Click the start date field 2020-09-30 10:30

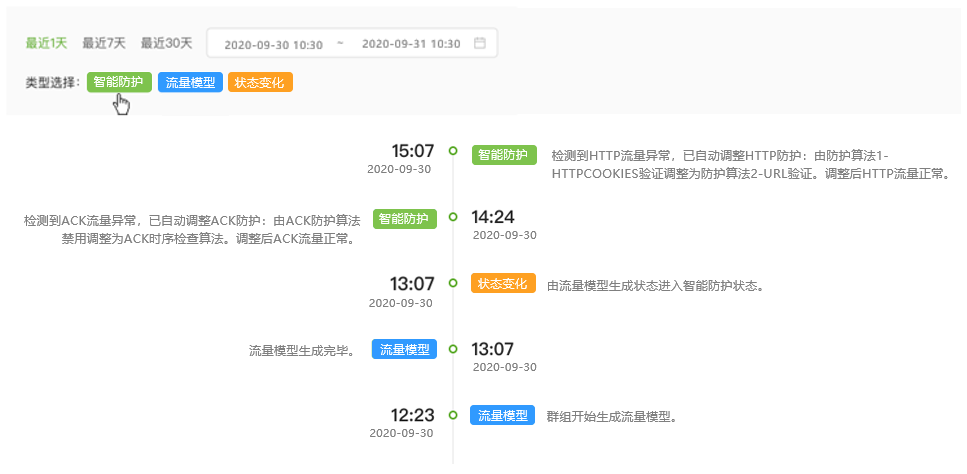(273, 44)
